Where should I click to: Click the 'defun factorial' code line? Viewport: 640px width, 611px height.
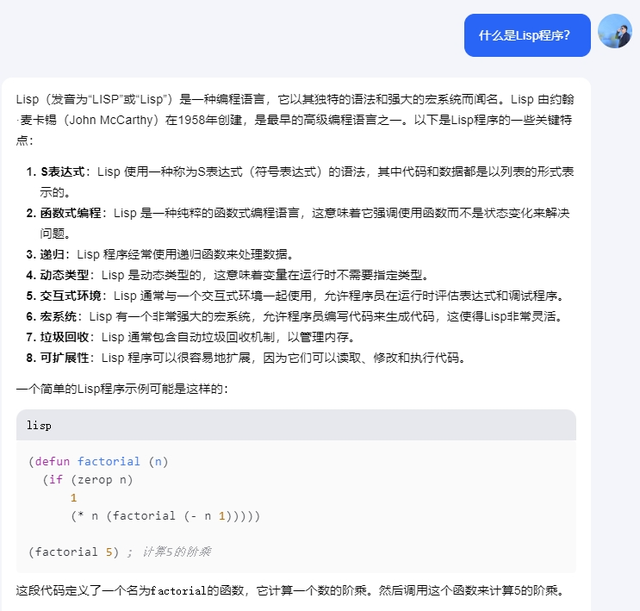click(99, 462)
